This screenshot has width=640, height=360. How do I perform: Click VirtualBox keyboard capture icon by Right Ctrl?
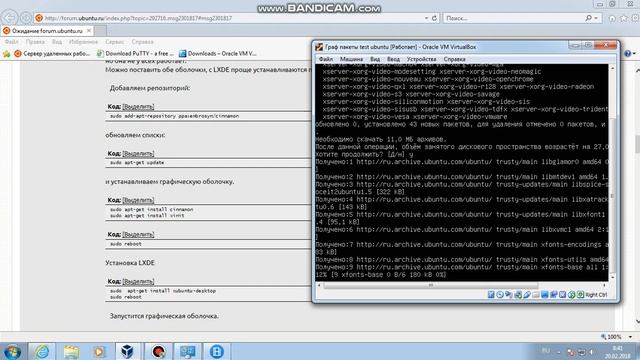pyautogui.click(x=581, y=294)
